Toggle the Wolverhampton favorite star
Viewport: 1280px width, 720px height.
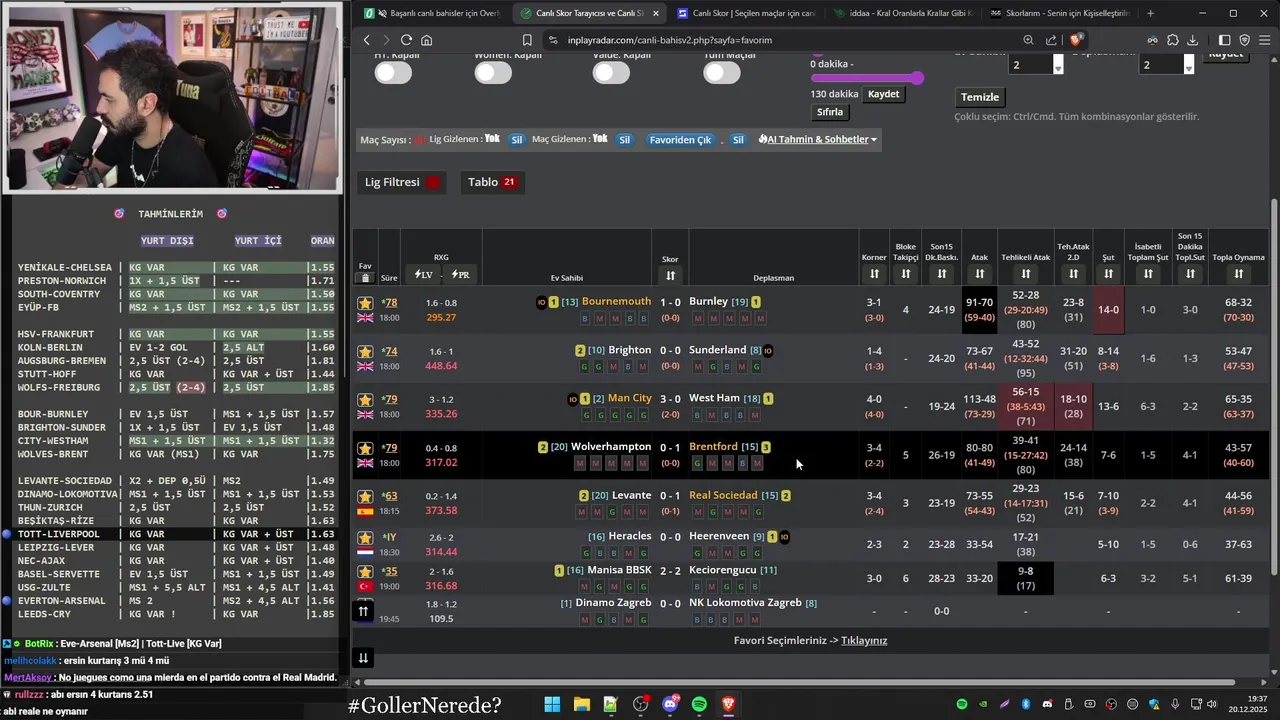tap(365, 448)
